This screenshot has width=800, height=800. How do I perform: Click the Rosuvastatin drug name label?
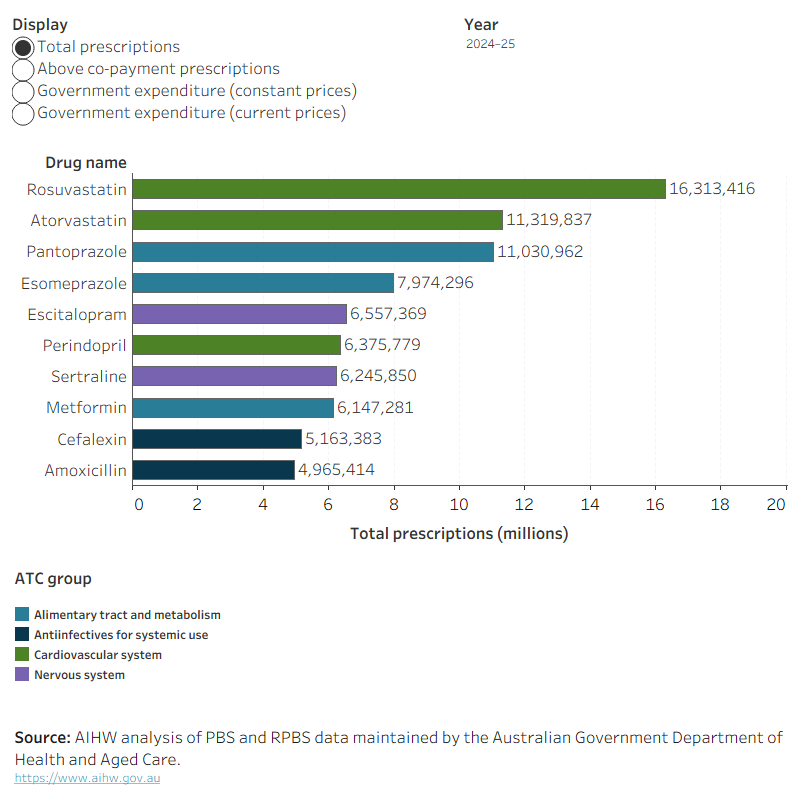pos(77,189)
